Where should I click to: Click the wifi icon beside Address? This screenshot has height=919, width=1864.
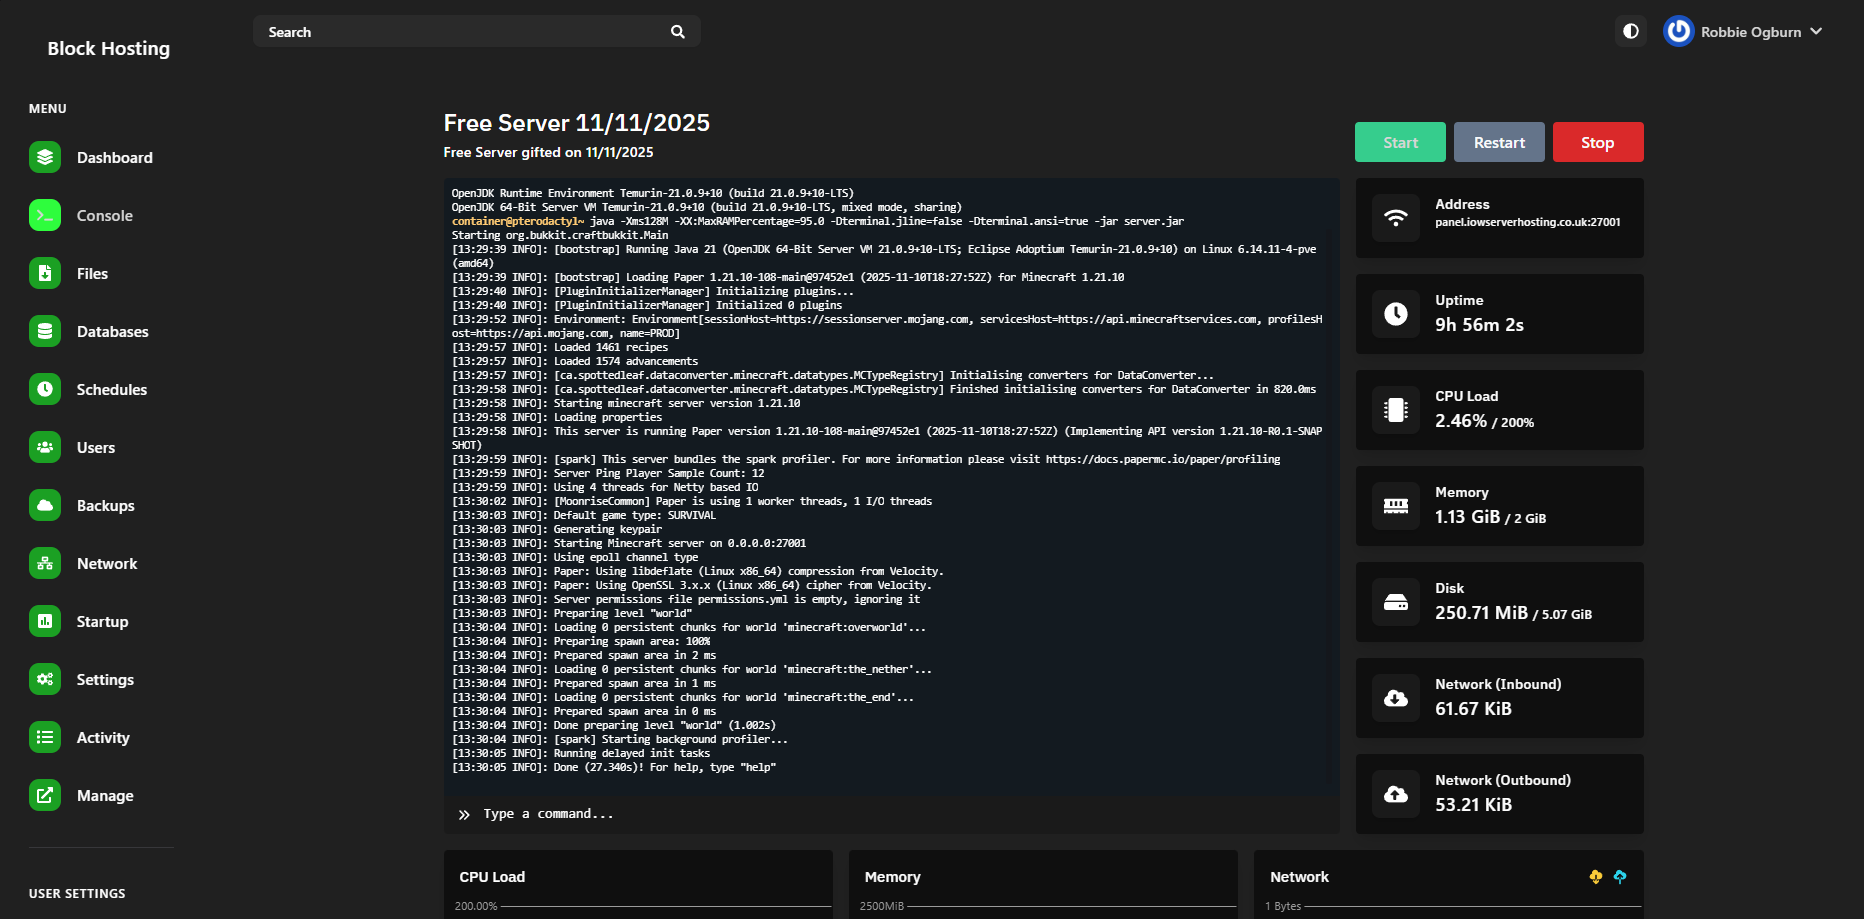pos(1396,218)
